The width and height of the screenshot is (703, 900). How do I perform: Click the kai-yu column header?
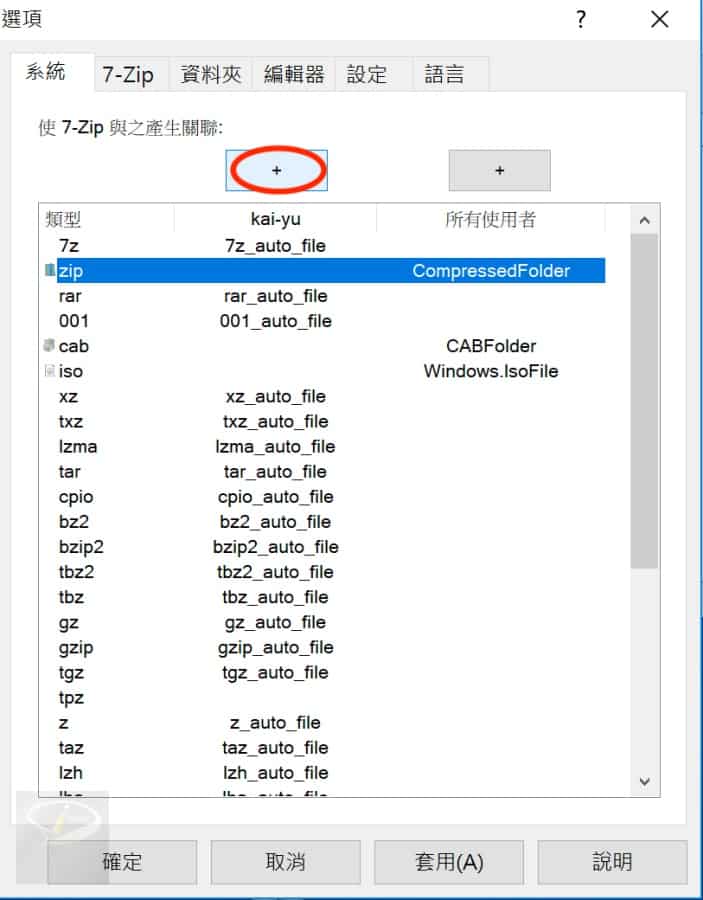[275, 219]
